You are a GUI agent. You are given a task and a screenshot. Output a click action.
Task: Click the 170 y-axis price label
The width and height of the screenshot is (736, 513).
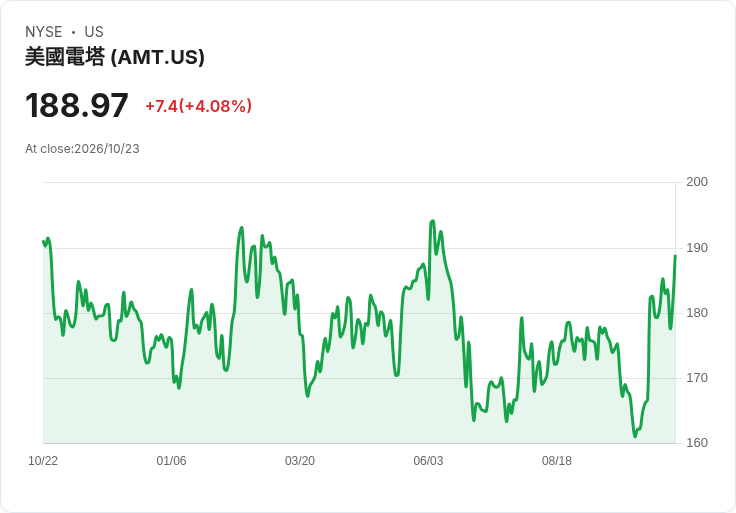[697, 378]
